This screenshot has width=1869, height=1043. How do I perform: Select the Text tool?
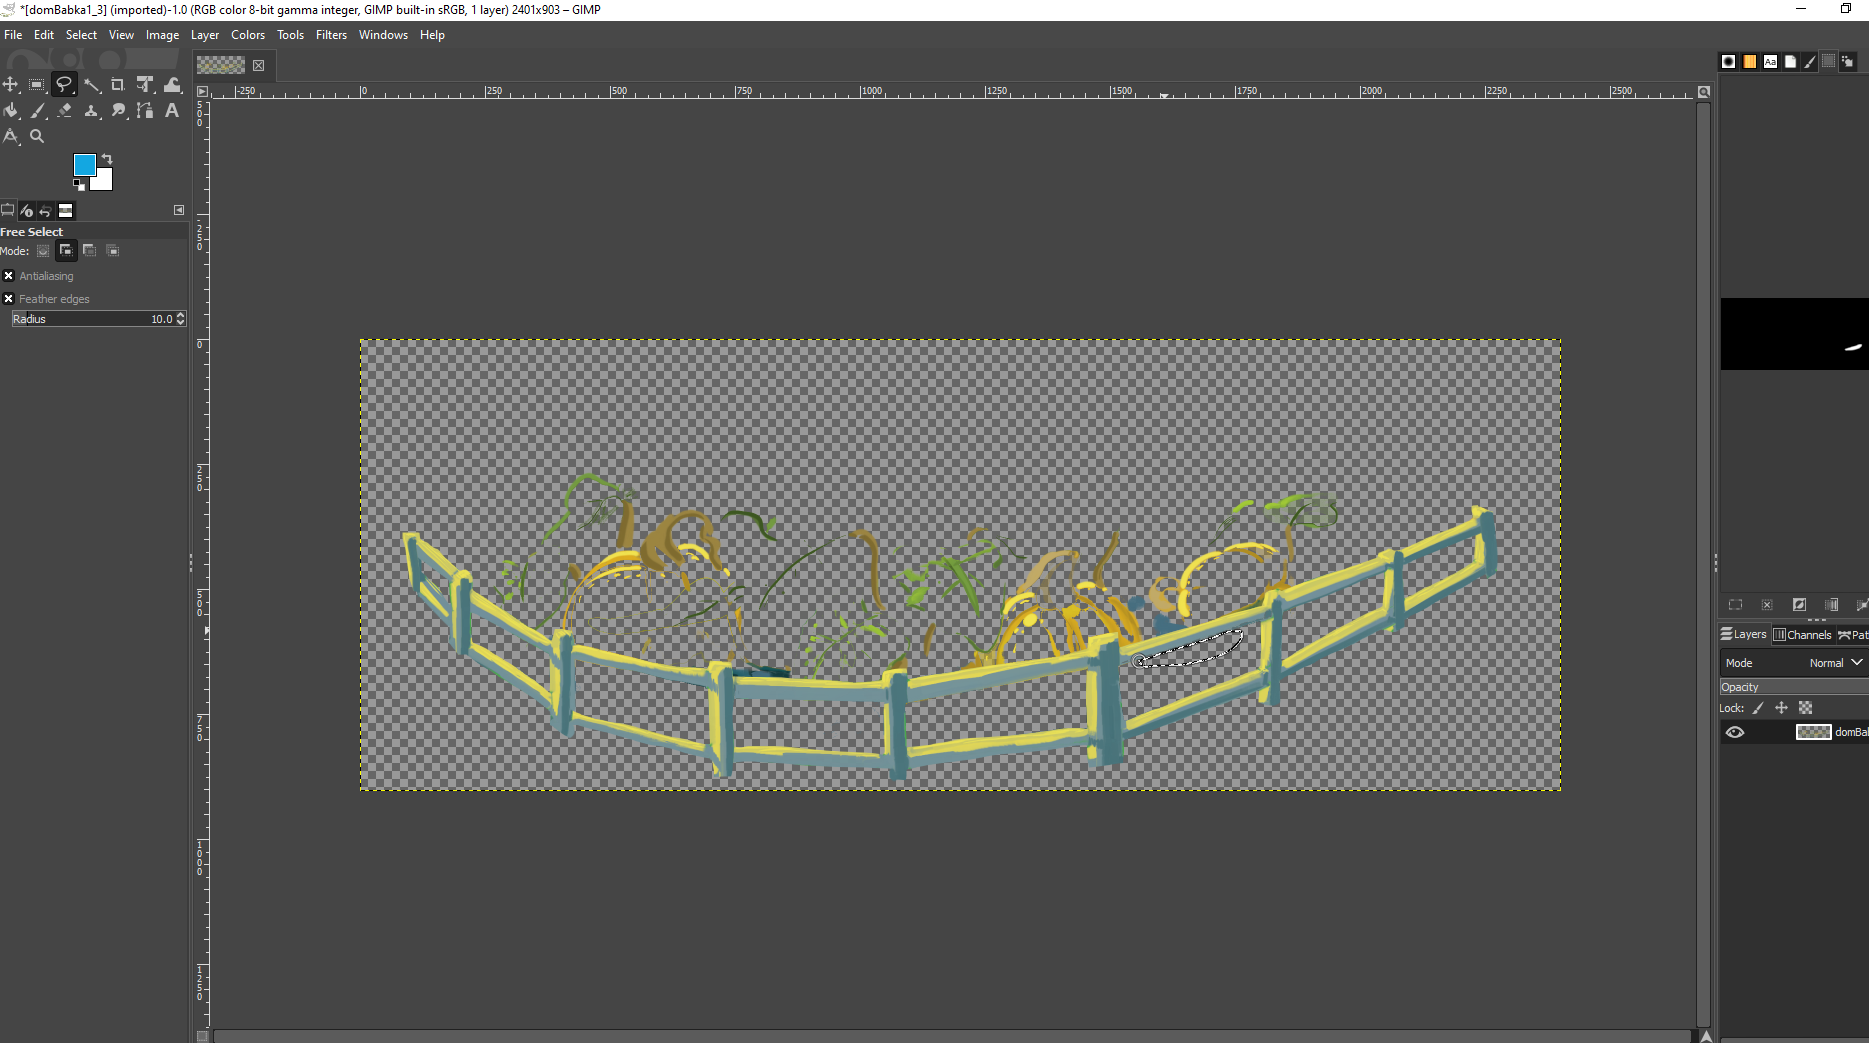click(172, 111)
